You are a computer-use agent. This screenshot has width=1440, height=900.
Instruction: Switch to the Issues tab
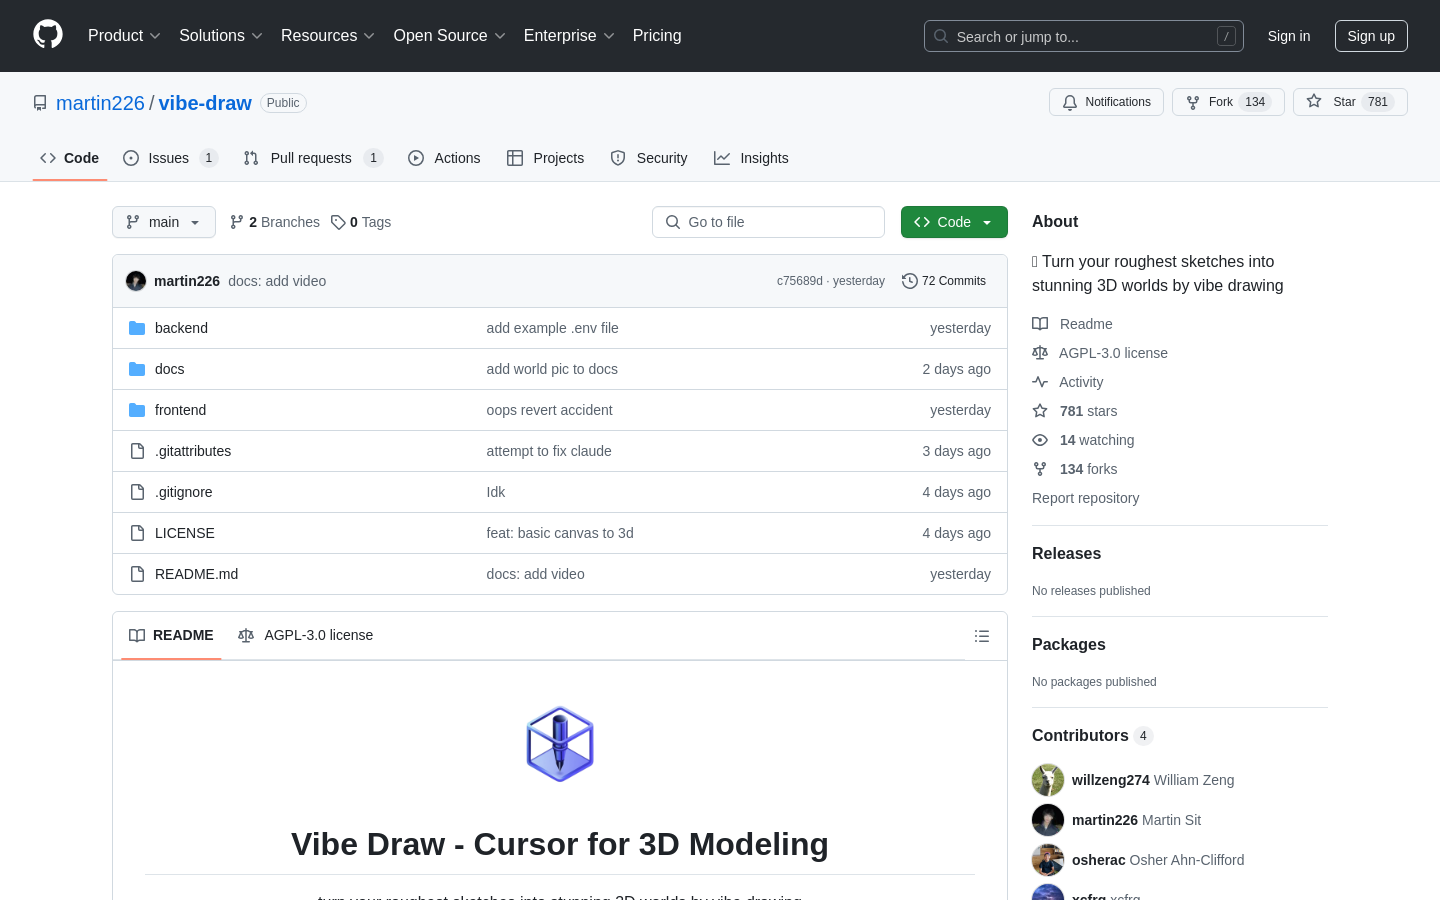170,158
